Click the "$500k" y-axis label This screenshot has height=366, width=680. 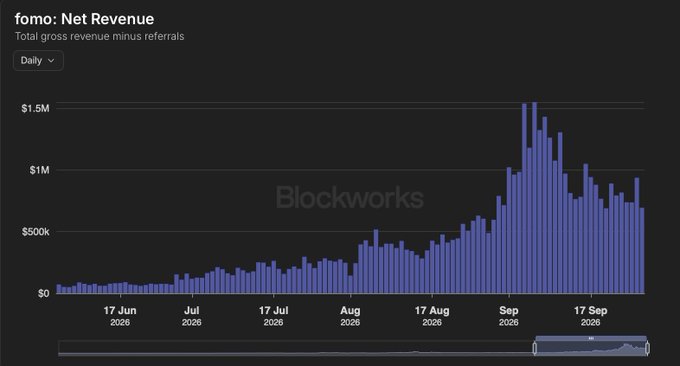(36, 232)
